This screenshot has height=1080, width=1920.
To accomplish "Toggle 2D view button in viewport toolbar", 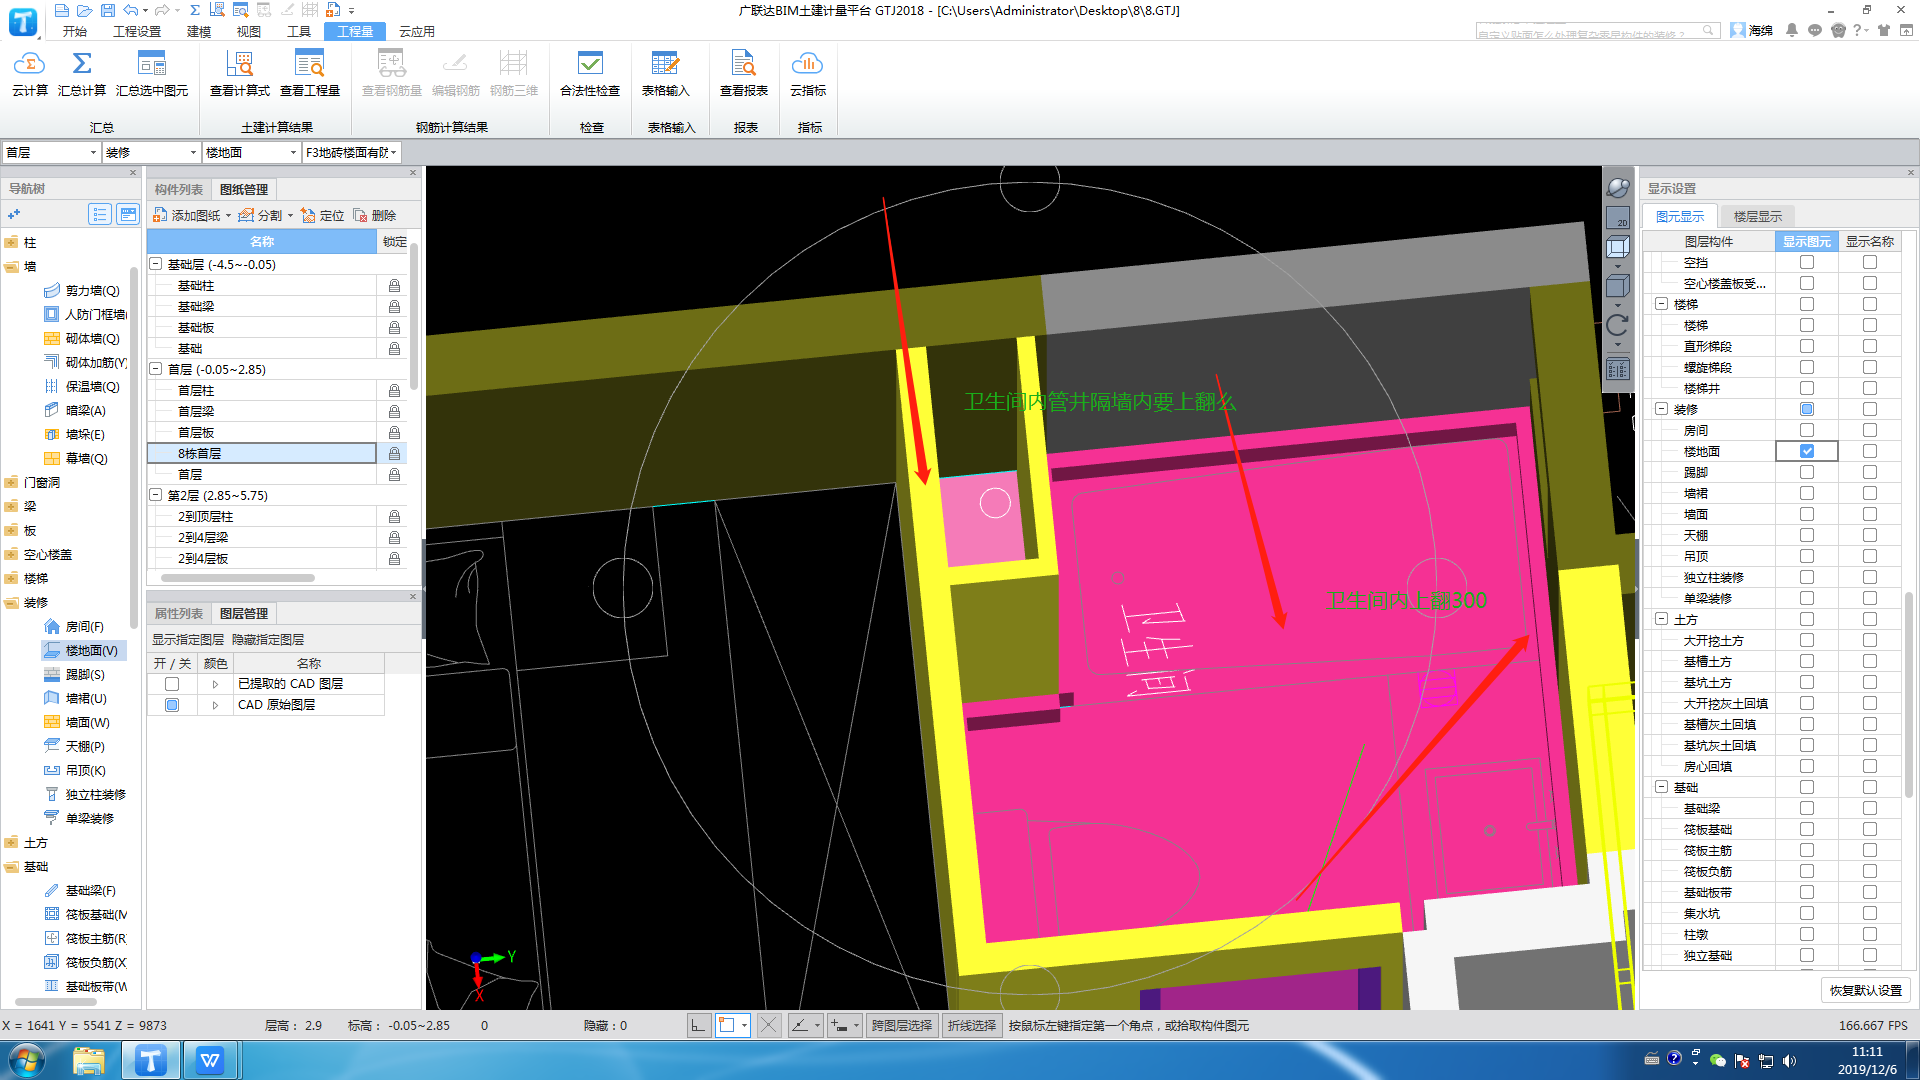I will [x=1617, y=217].
